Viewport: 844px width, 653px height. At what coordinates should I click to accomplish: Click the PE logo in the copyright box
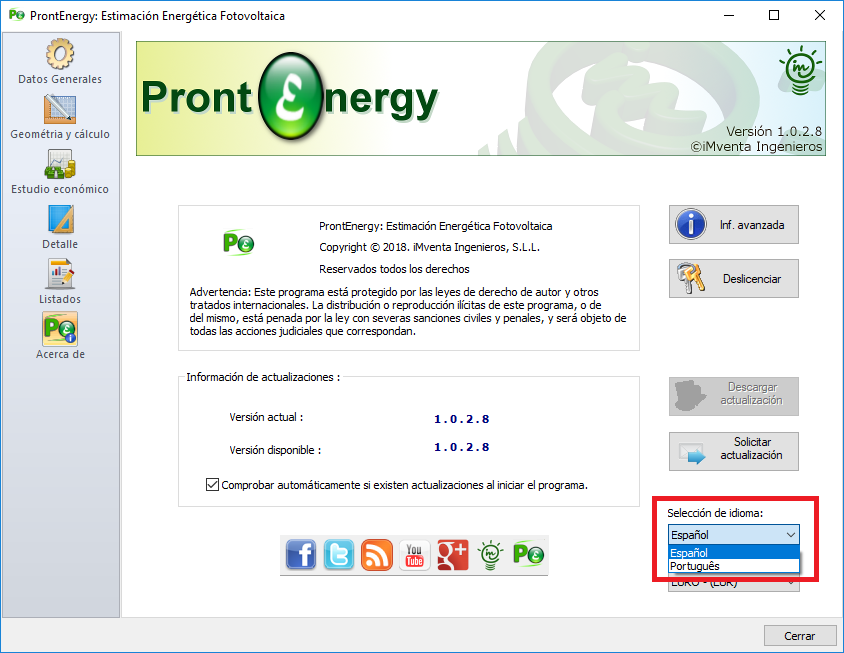[238, 243]
